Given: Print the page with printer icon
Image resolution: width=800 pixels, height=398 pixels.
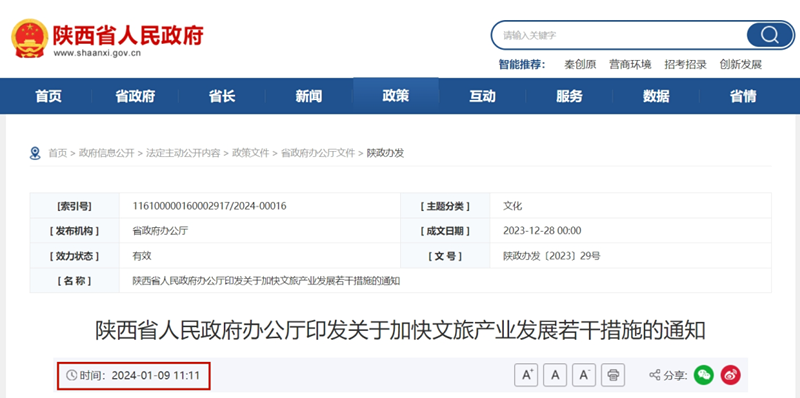Looking at the screenshot, I should tap(613, 376).
